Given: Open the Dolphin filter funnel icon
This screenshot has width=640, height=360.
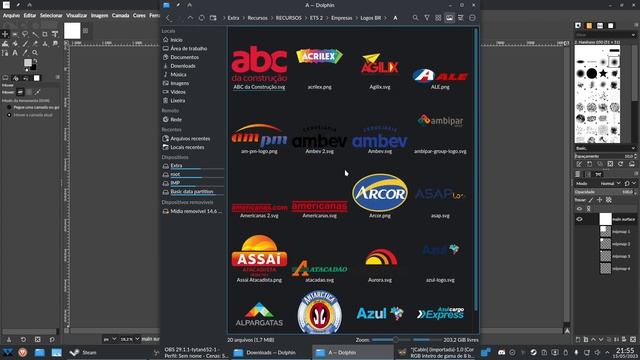Looking at the screenshot, I should [x=427, y=18].
